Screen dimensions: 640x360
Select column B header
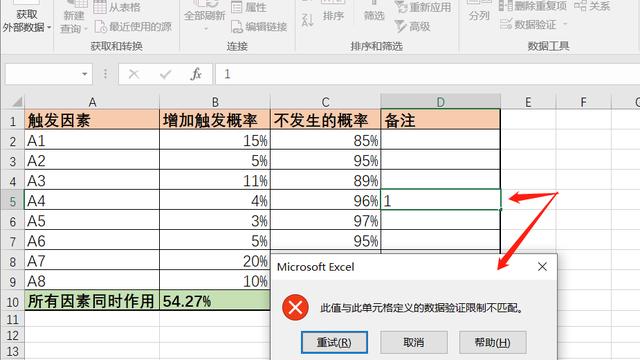(215, 102)
